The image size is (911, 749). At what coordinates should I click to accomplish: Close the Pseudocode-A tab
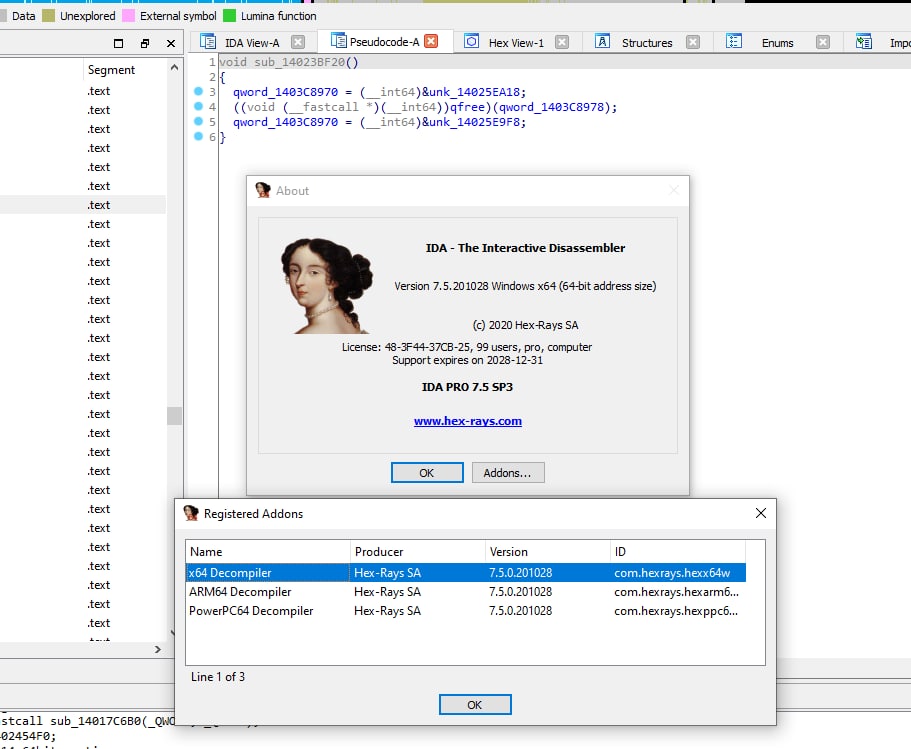(x=431, y=41)
